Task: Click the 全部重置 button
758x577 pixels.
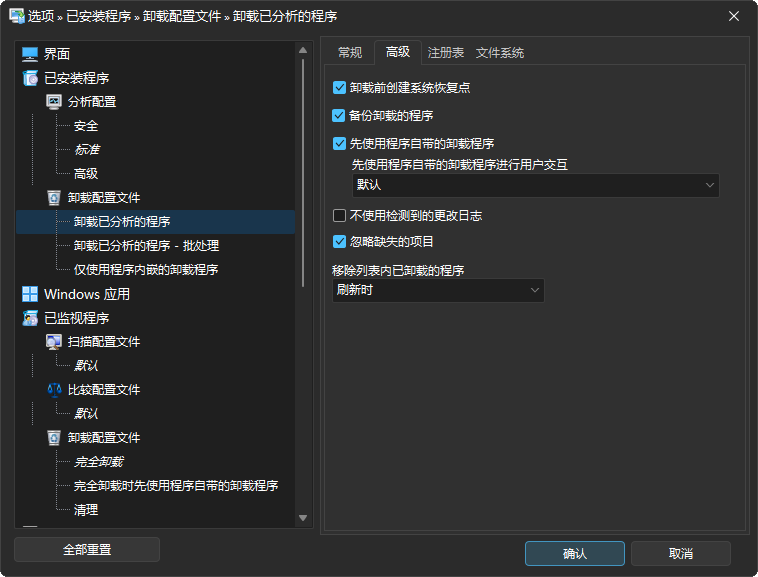Action: [x=87, y=549]
